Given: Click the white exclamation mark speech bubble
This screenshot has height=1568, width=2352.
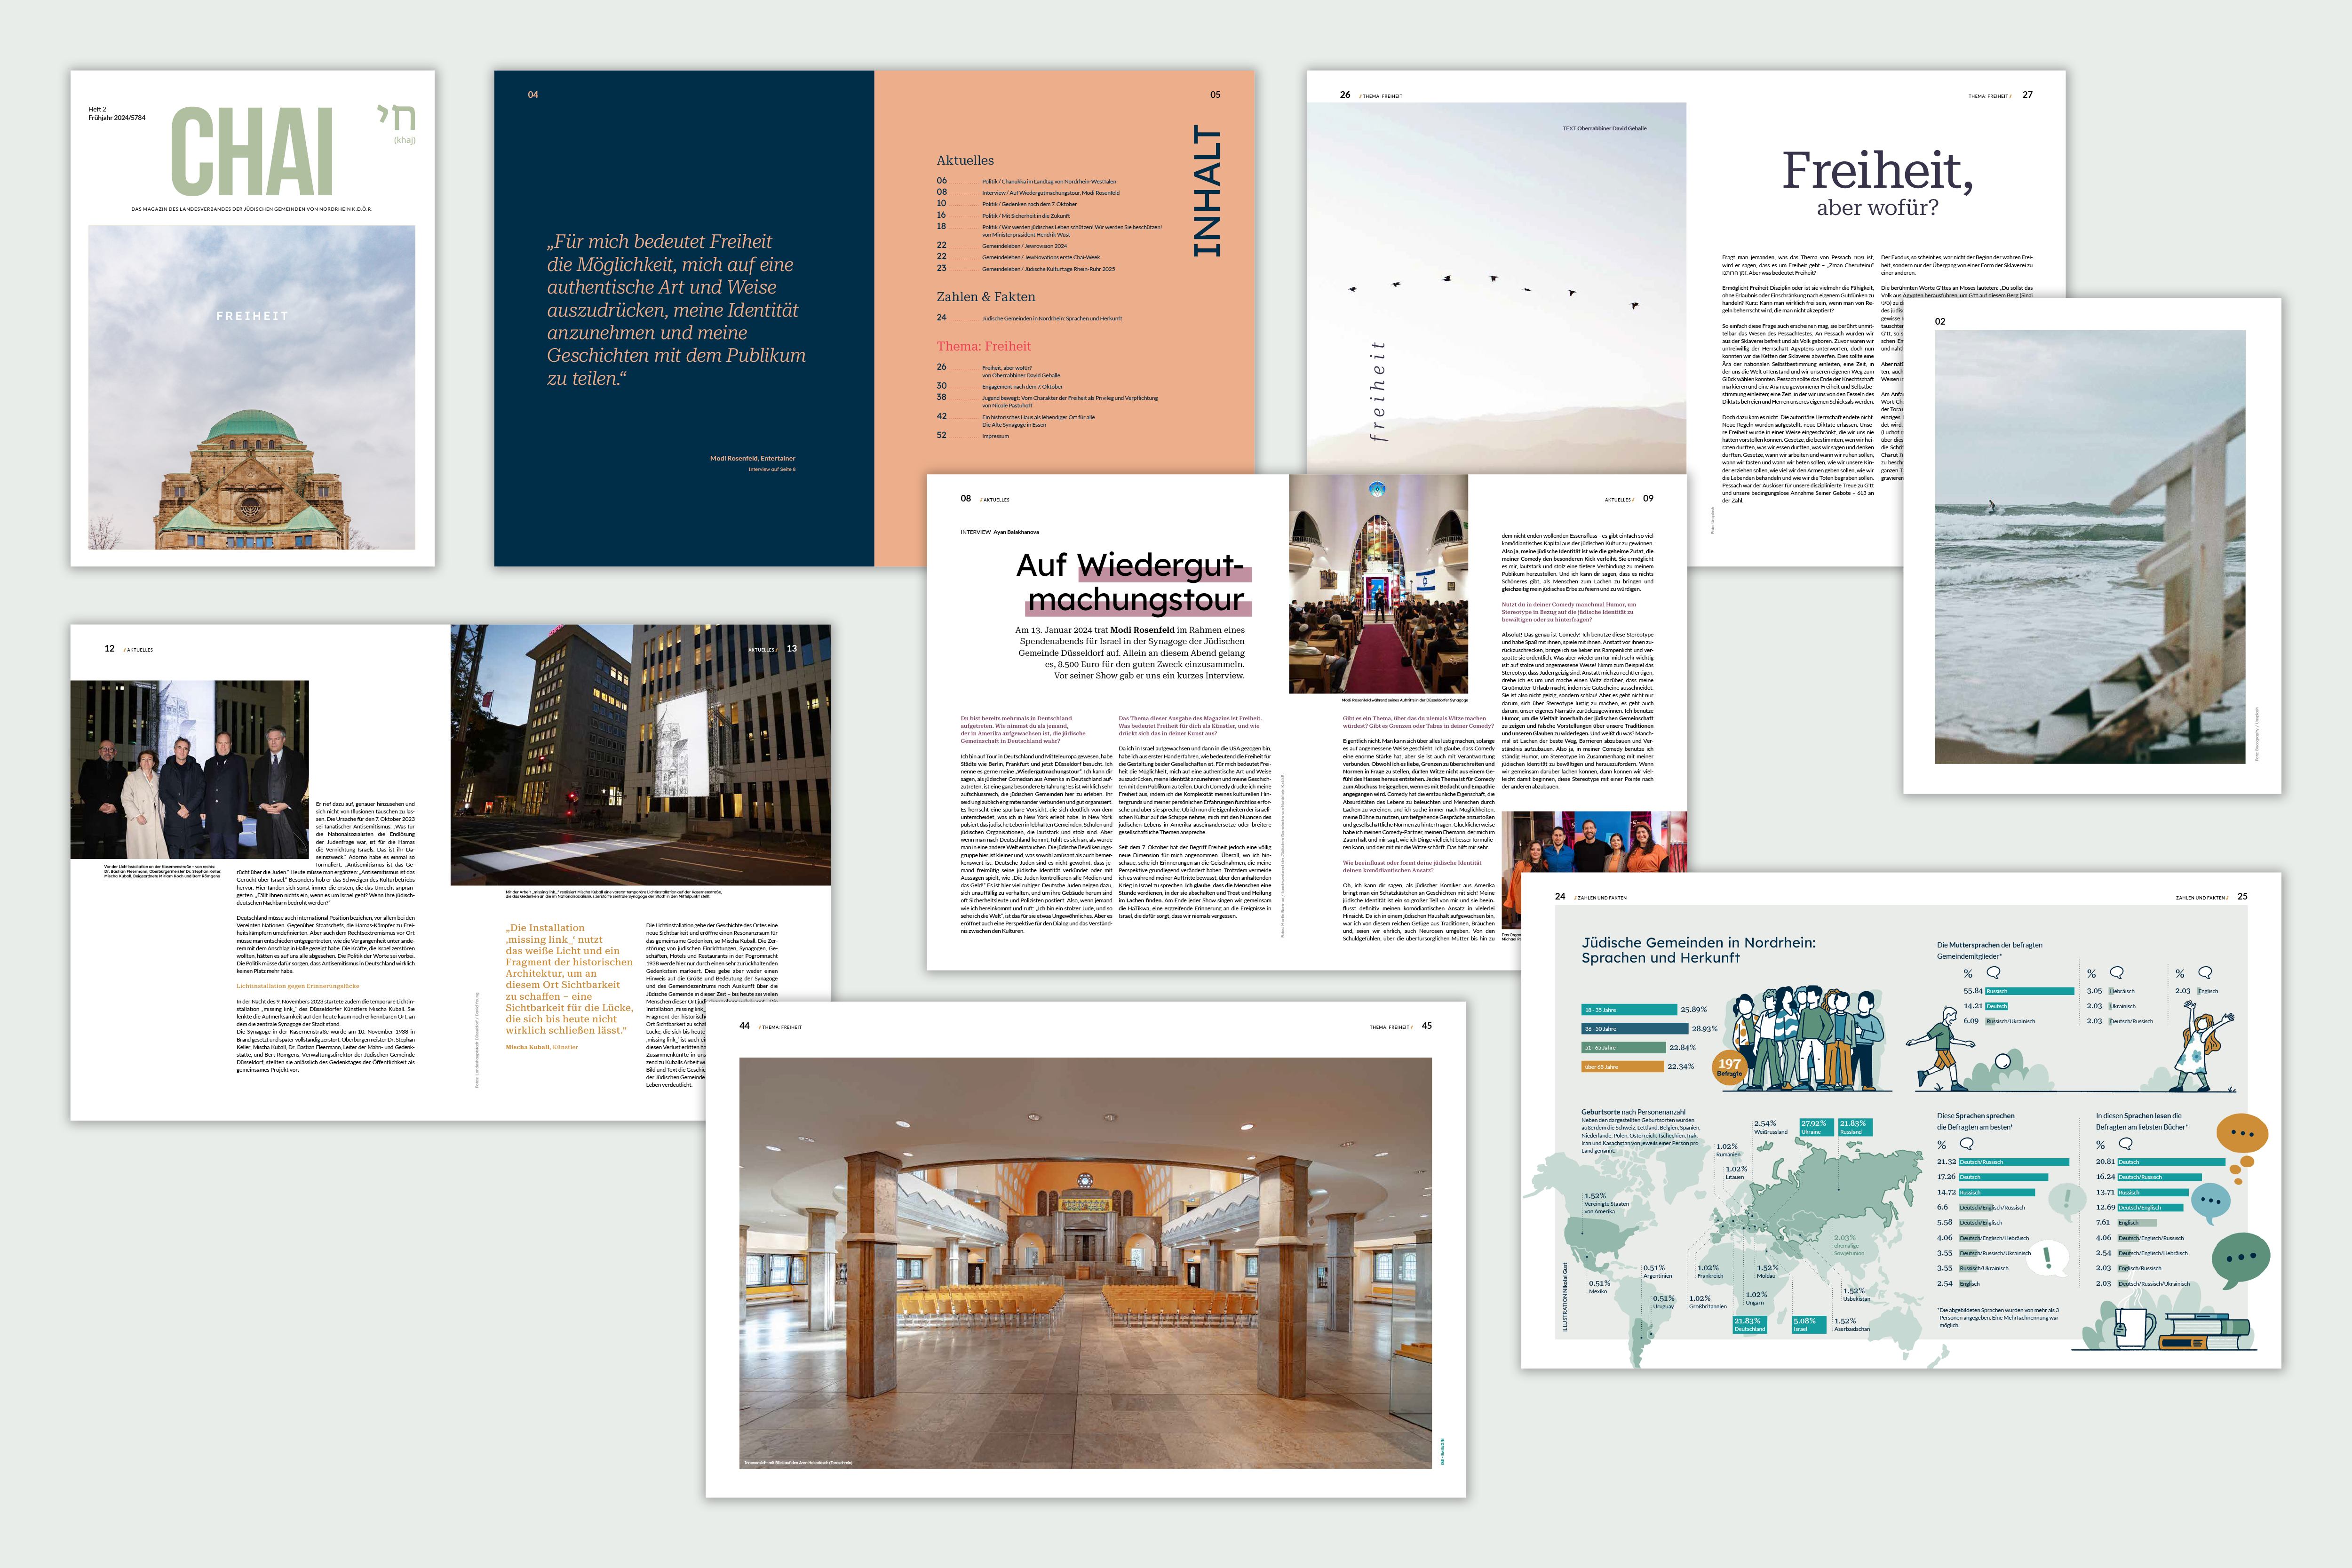Looking at the screenshot, I should 2047,1258.
